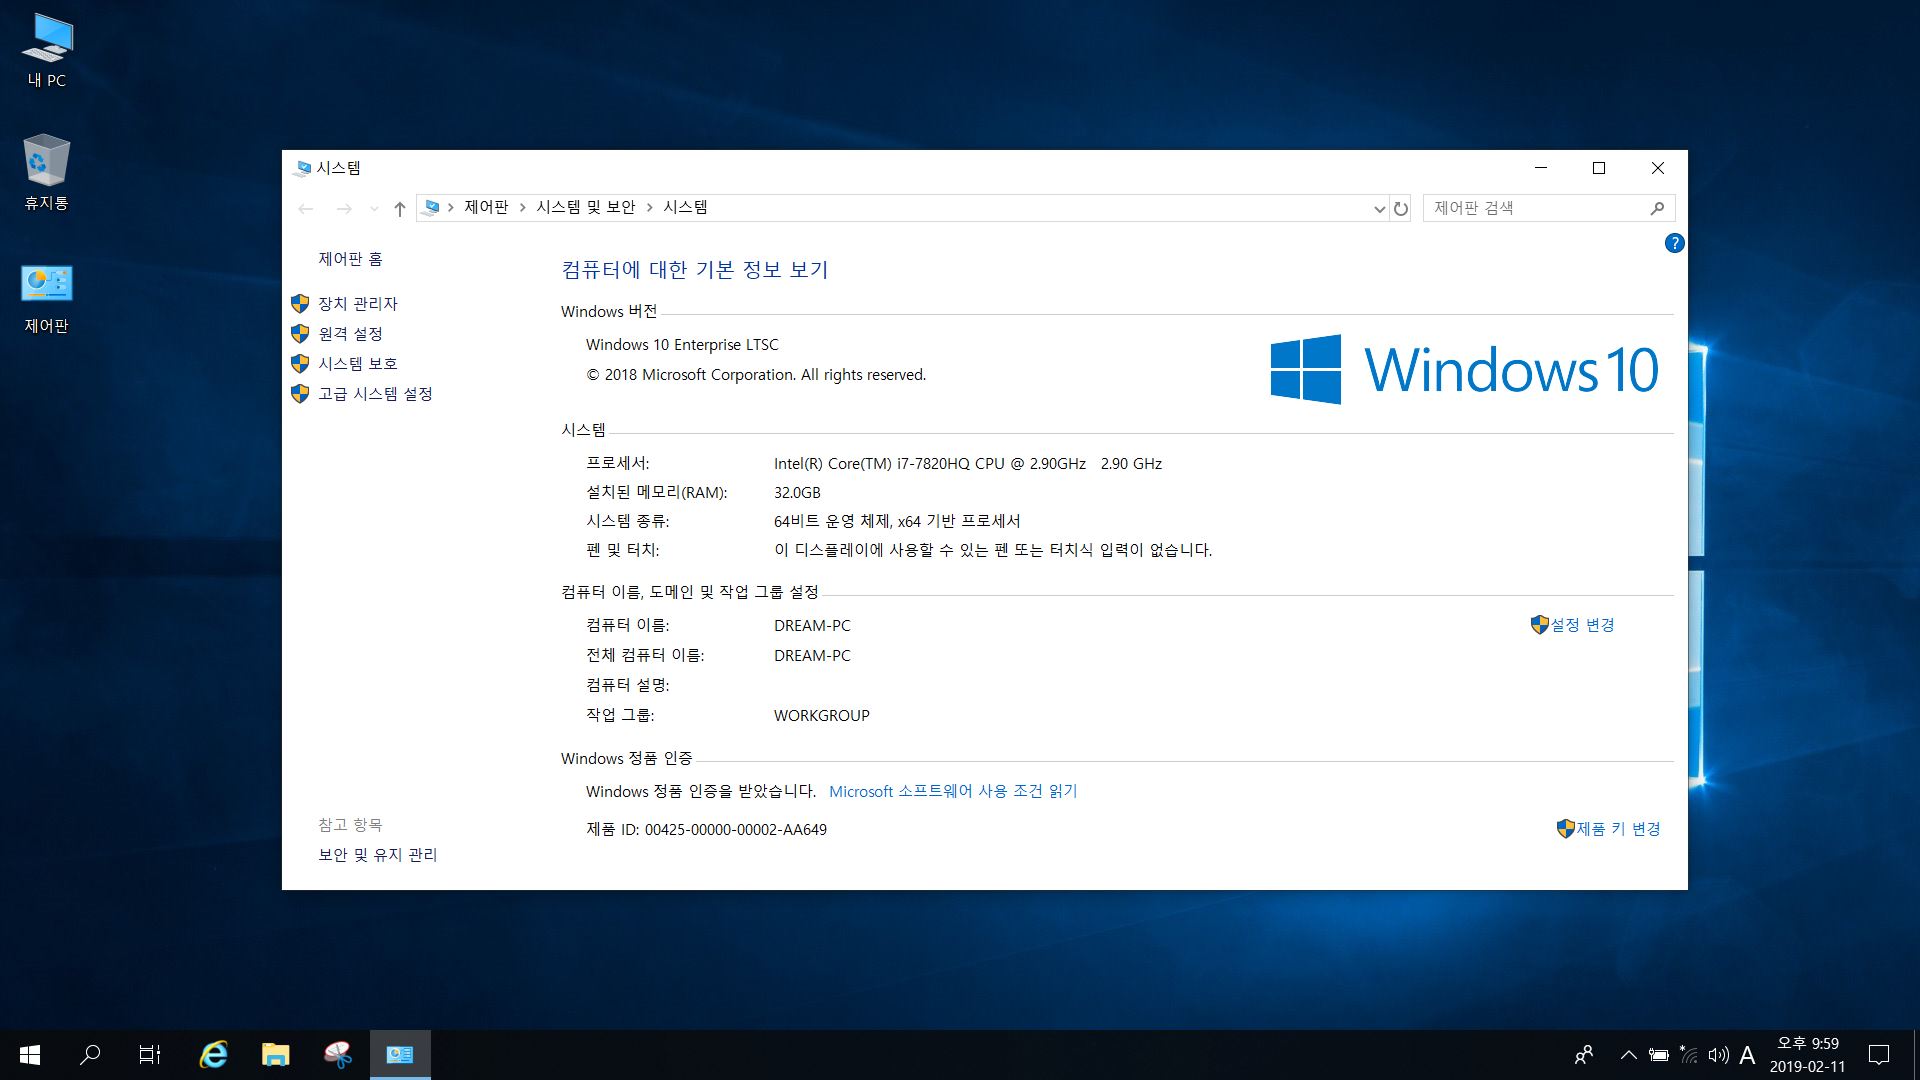Screen dimensions: 1920x1080
Task: Click the 컴퓨터 이름 value DREAM-PC
Action: tap(812, 625)
